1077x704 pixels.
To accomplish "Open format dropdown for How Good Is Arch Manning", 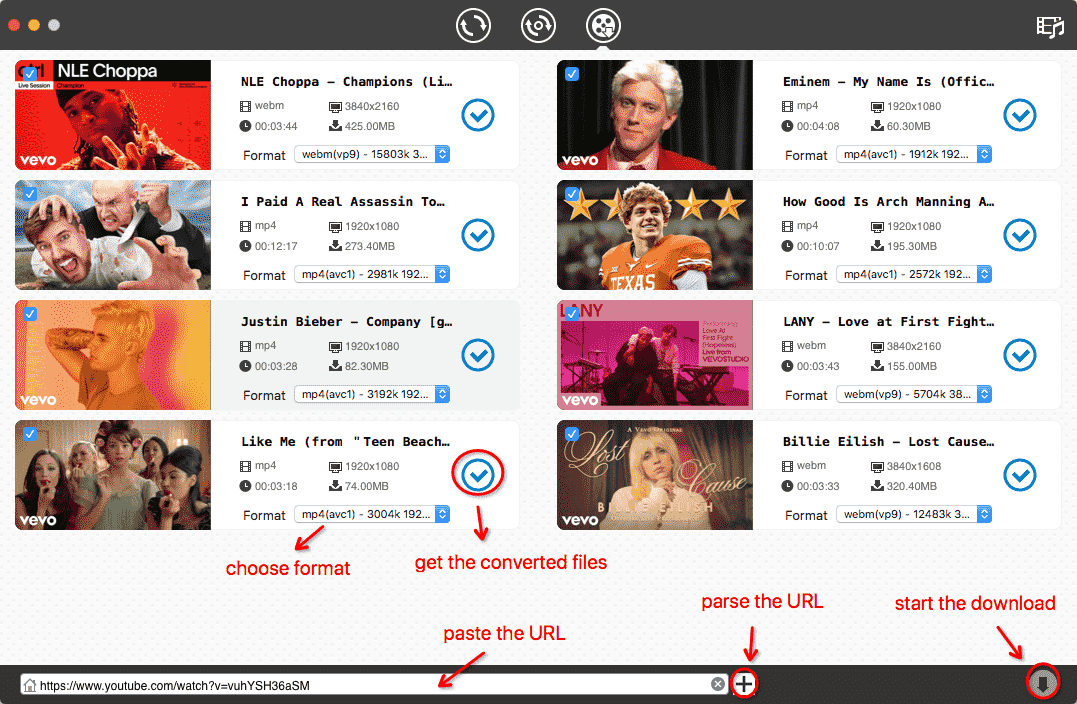I will pos(914,274).
